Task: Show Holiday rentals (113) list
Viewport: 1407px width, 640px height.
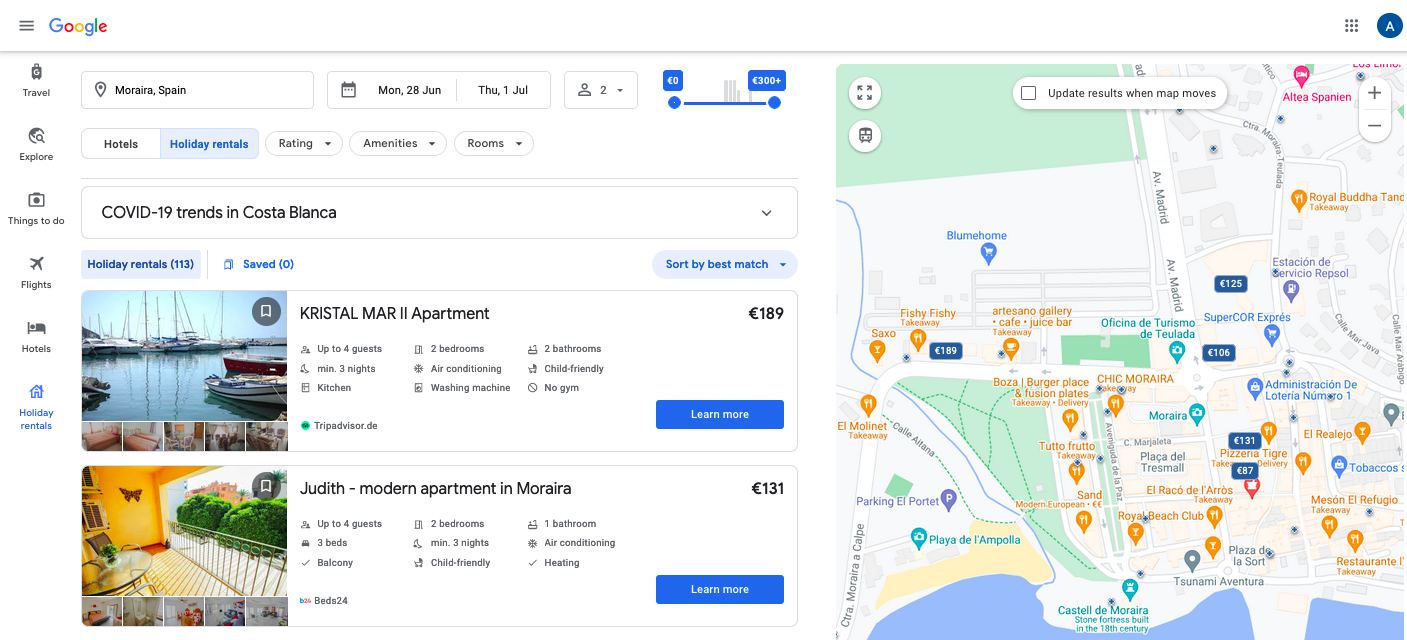Action: click(x=140, y=264)
